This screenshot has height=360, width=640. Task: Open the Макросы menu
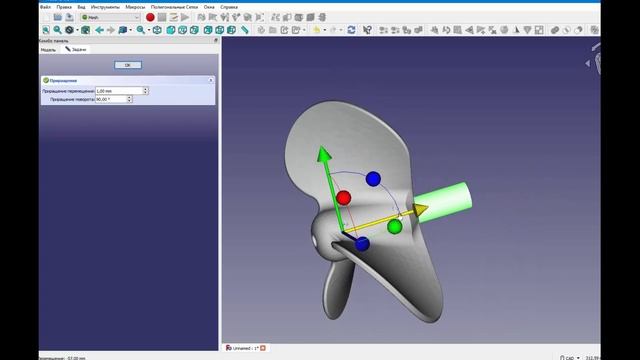pyautogui.click(x=135, y=7)
